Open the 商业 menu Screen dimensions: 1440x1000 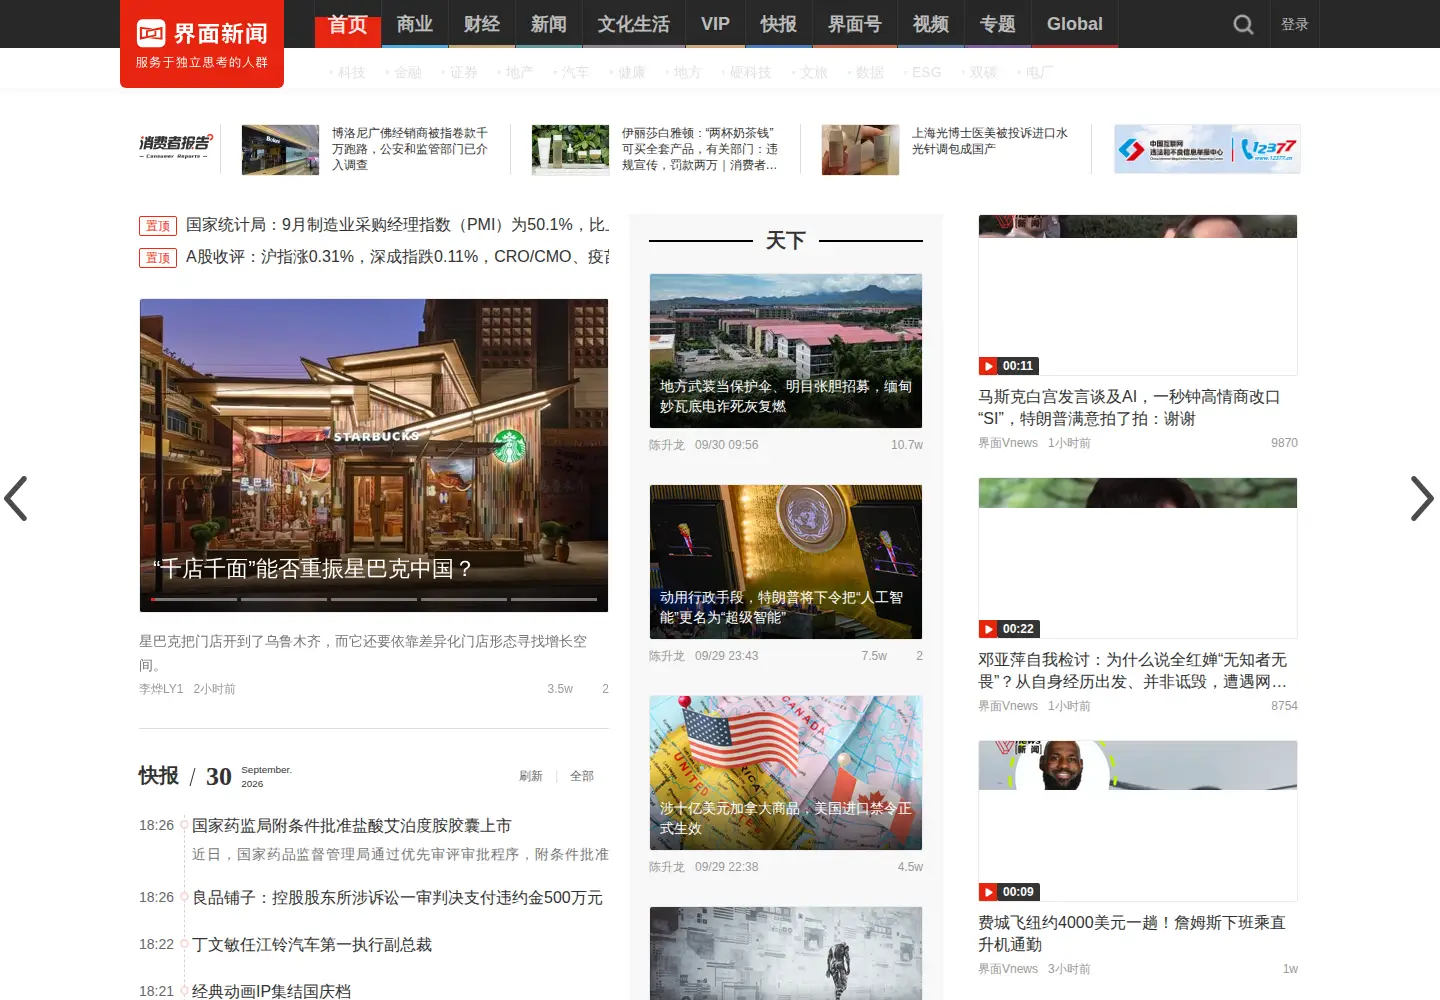pyautogui.click(x=415, y=24)
